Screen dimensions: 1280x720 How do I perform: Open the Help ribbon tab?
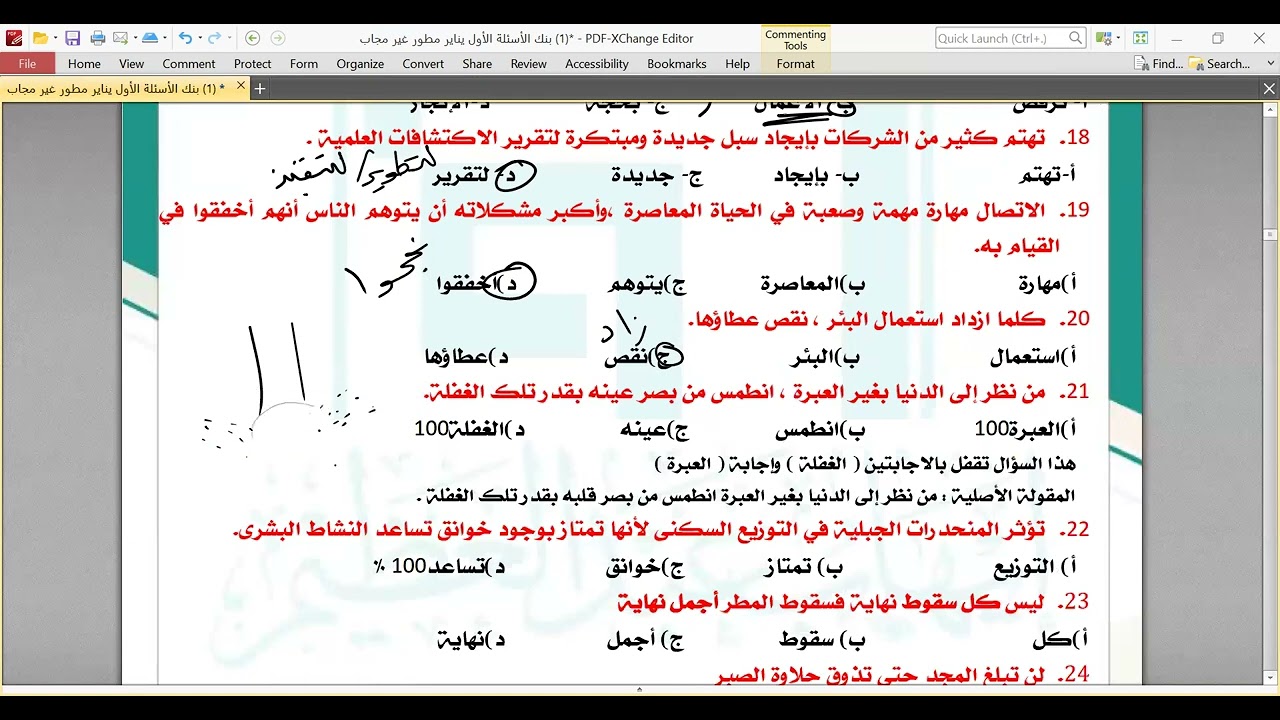737,63
